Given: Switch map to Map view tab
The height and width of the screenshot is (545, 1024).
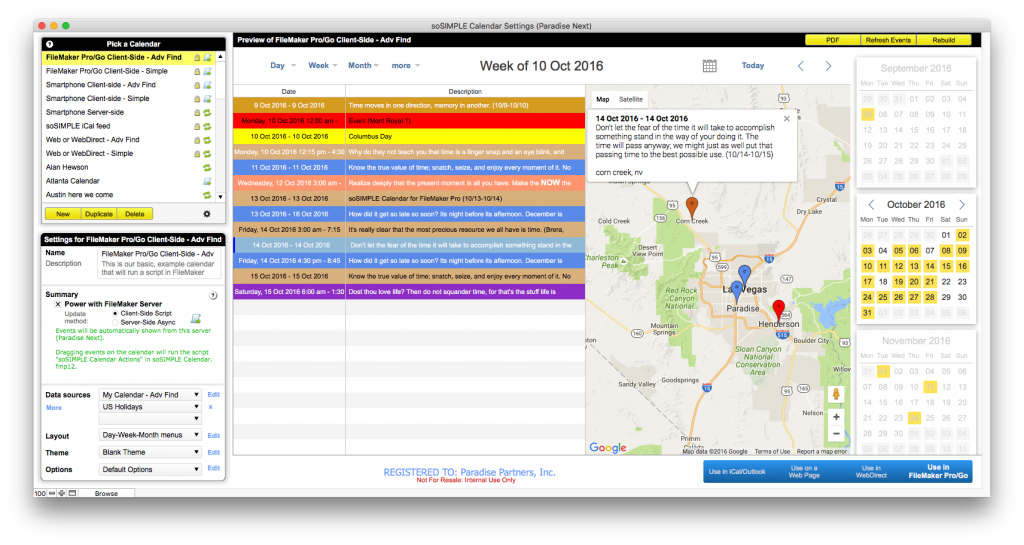Looking at the screenshot, I should [x=603, y=99].
